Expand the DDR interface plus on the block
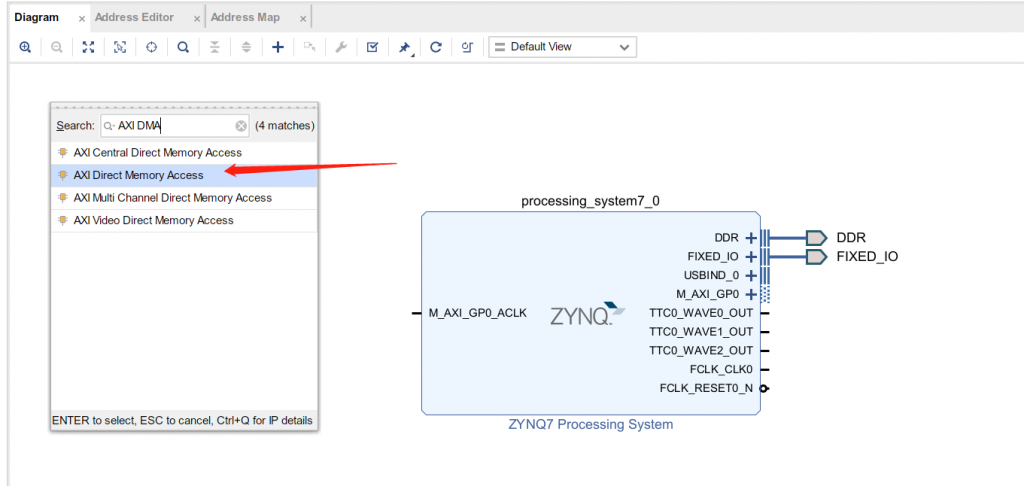This screenshot has height=486, width=1024. tap(751, 238)
